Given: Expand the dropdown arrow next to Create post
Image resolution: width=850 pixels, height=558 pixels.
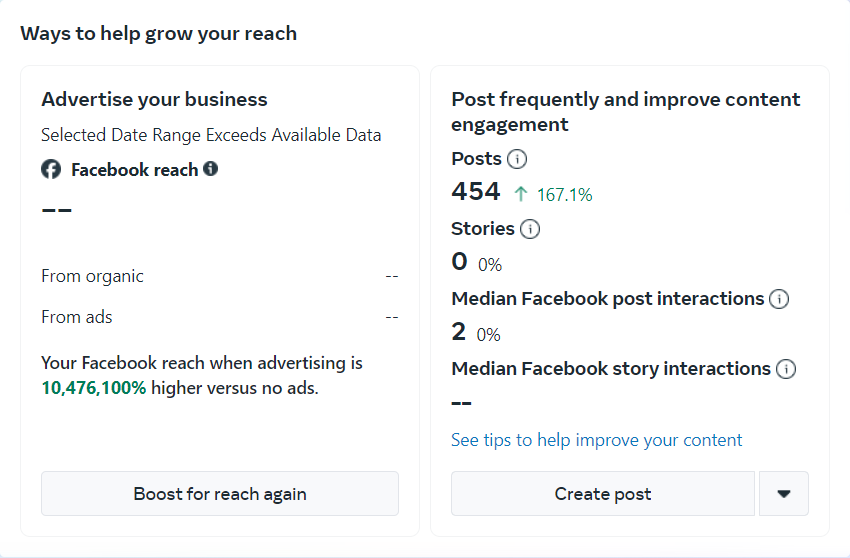Looking at the screenshot, I should [x=784, y=494].
